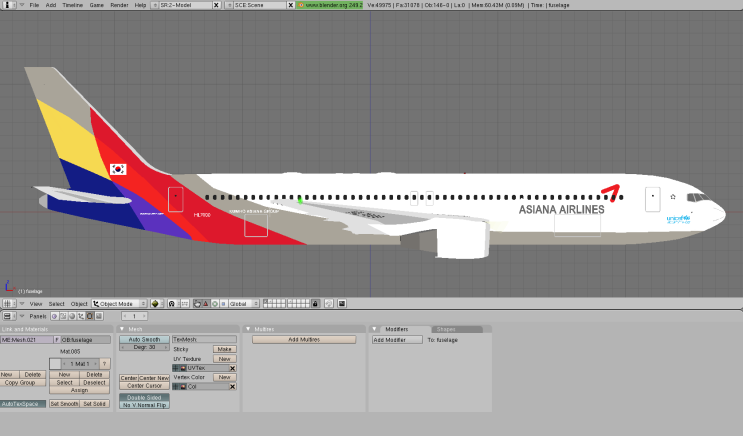Click the proportional edit circle icon
743x436 pixels.
(329, 304)
